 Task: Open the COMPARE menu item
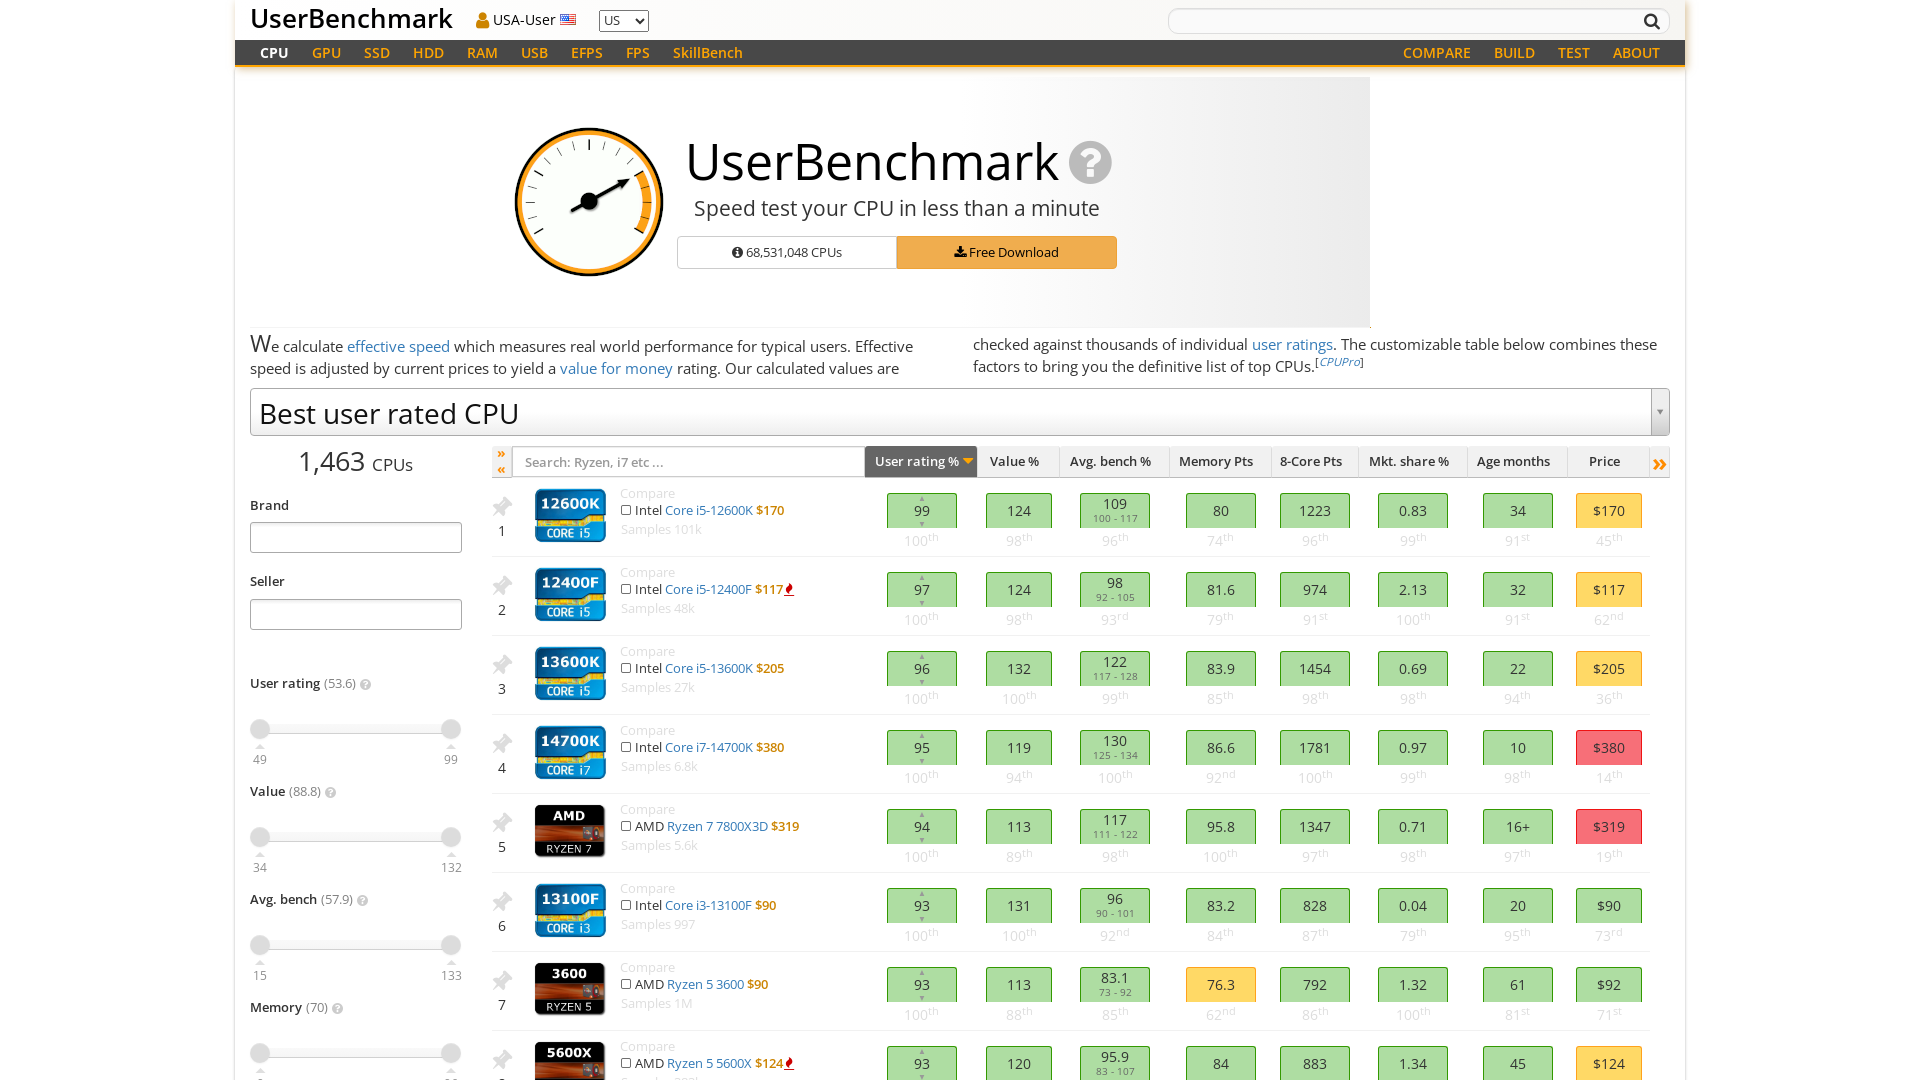pos(1436,53)
